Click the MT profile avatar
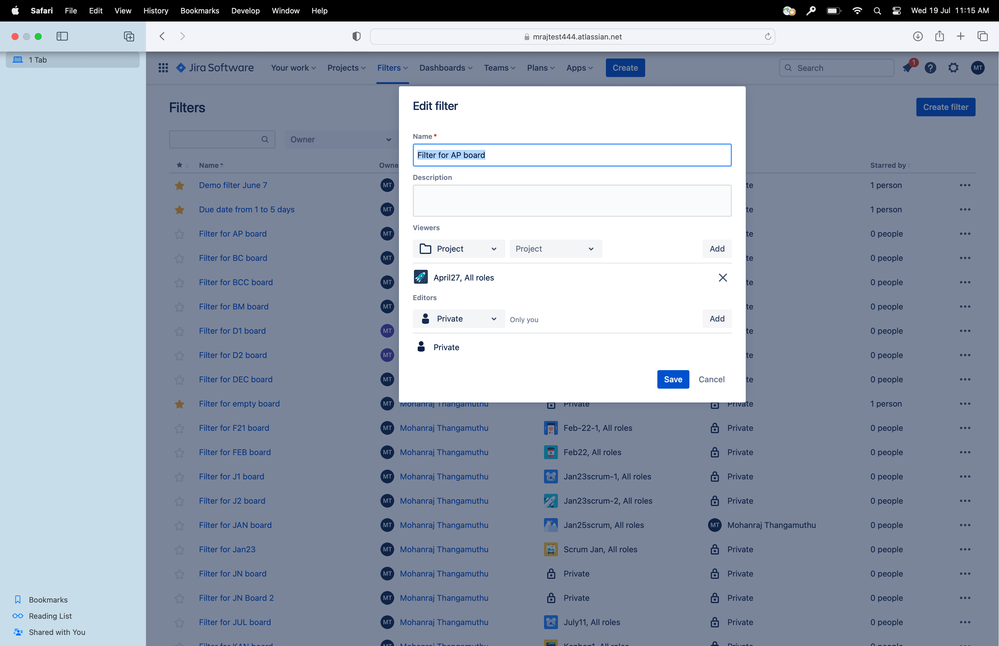 coord(978,67)
